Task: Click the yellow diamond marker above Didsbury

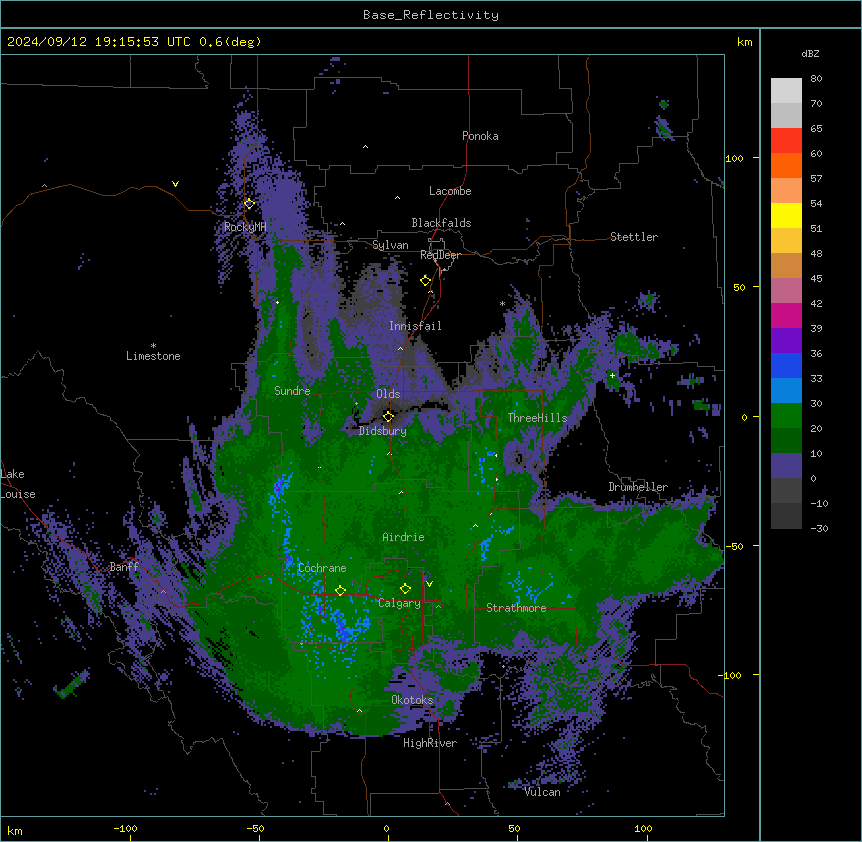Action: (388, 417)
